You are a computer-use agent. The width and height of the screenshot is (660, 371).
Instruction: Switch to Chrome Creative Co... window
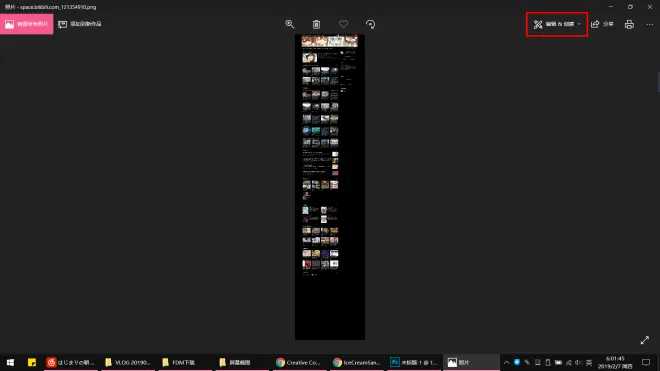pos(299,363)
